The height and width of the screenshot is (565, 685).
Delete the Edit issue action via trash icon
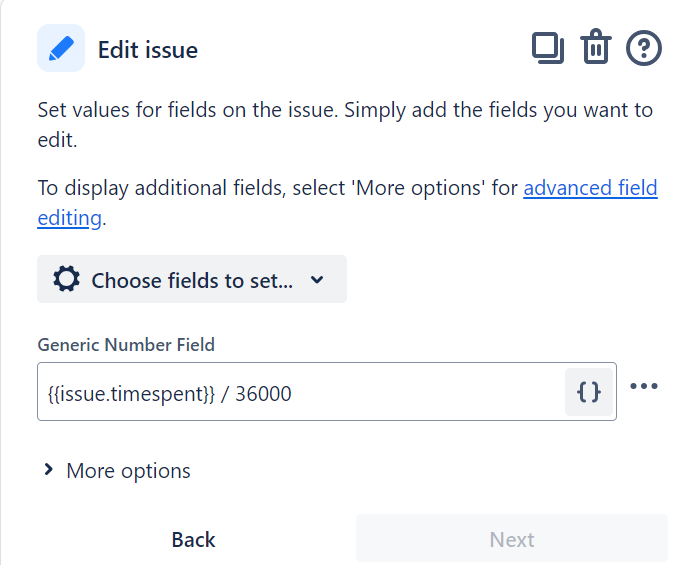coord(596,48)
